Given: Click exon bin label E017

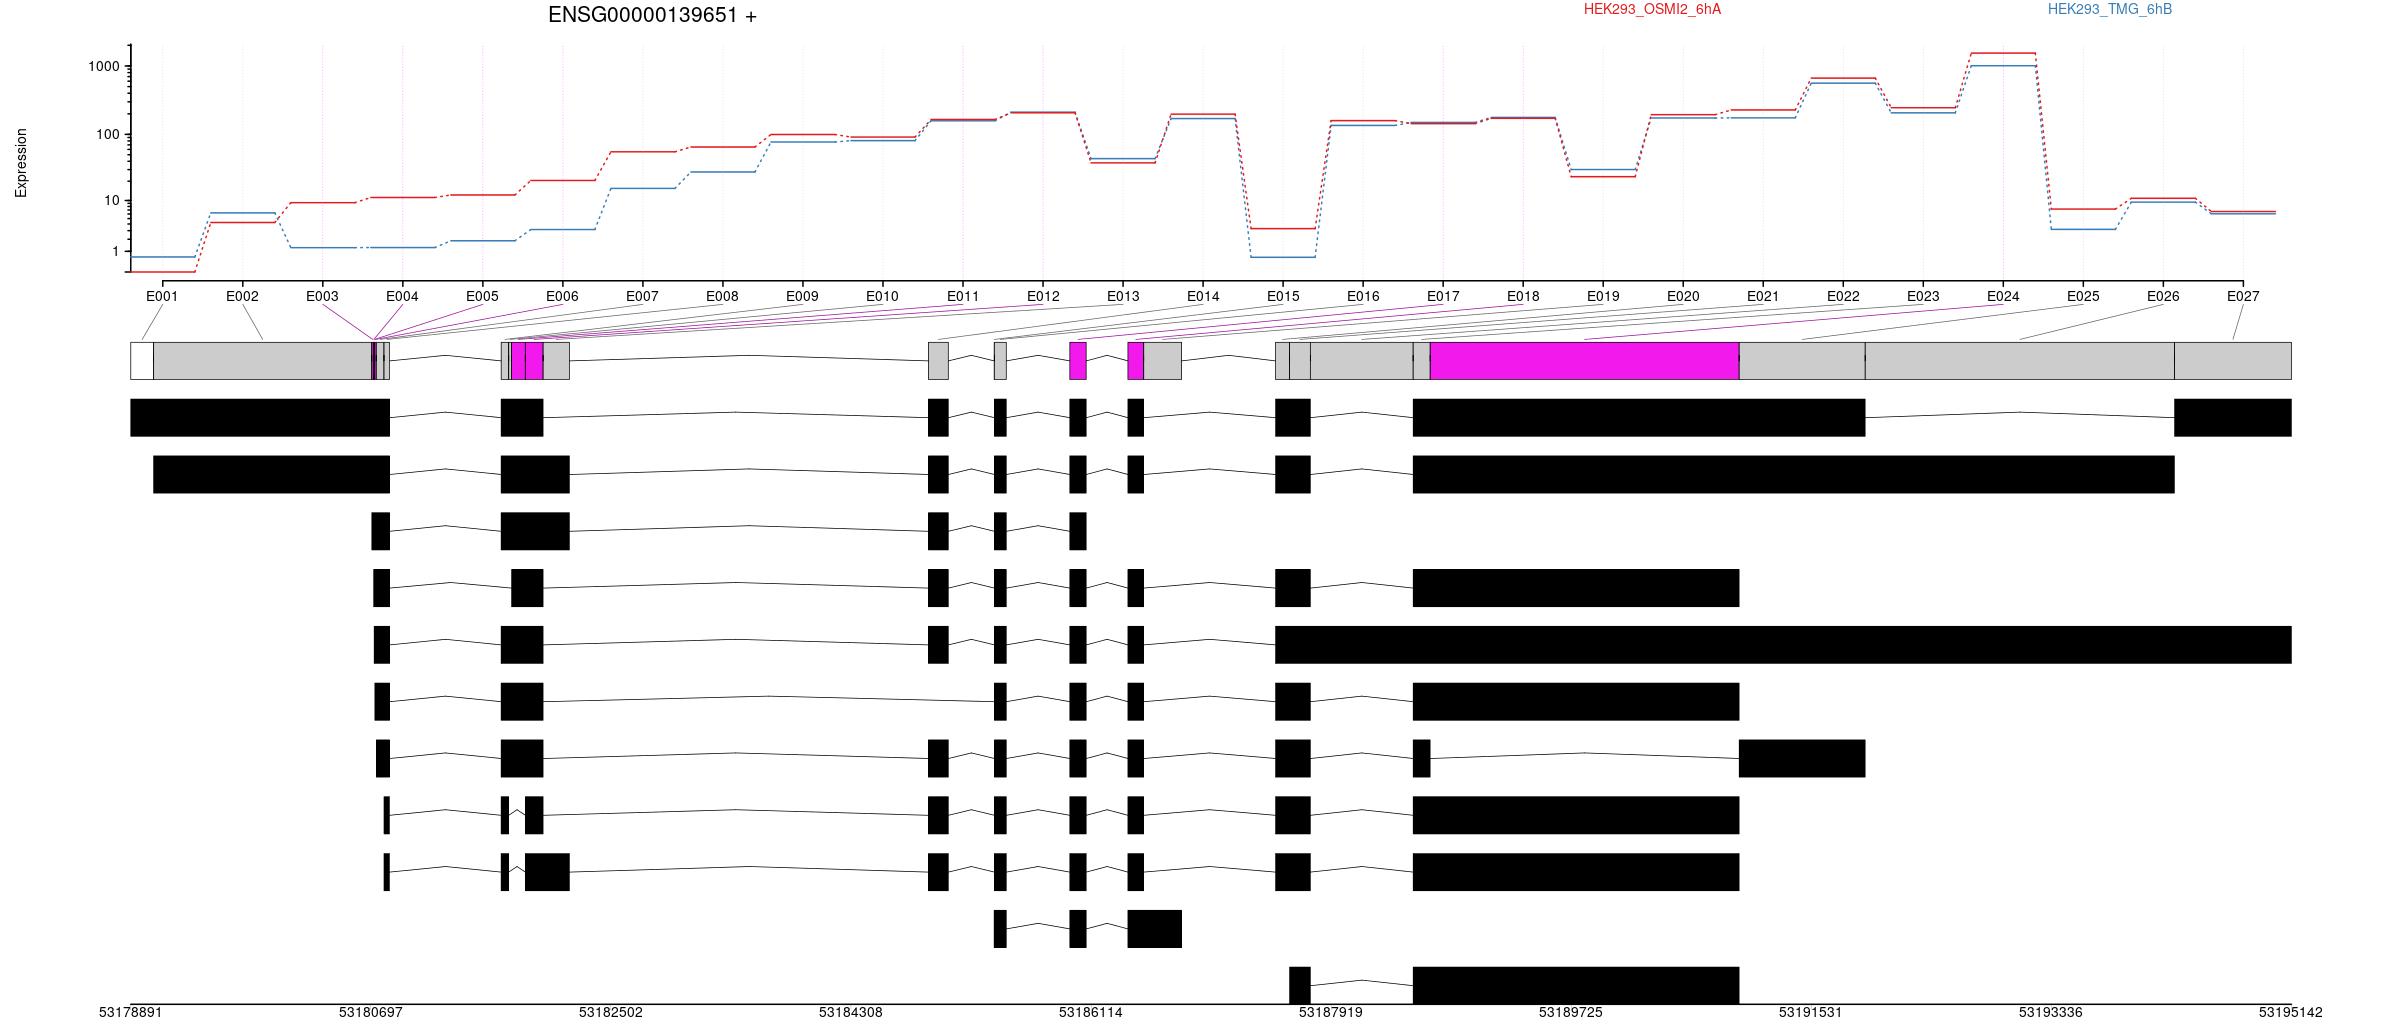Looking at the screenshot, I should pos(1443,296).
